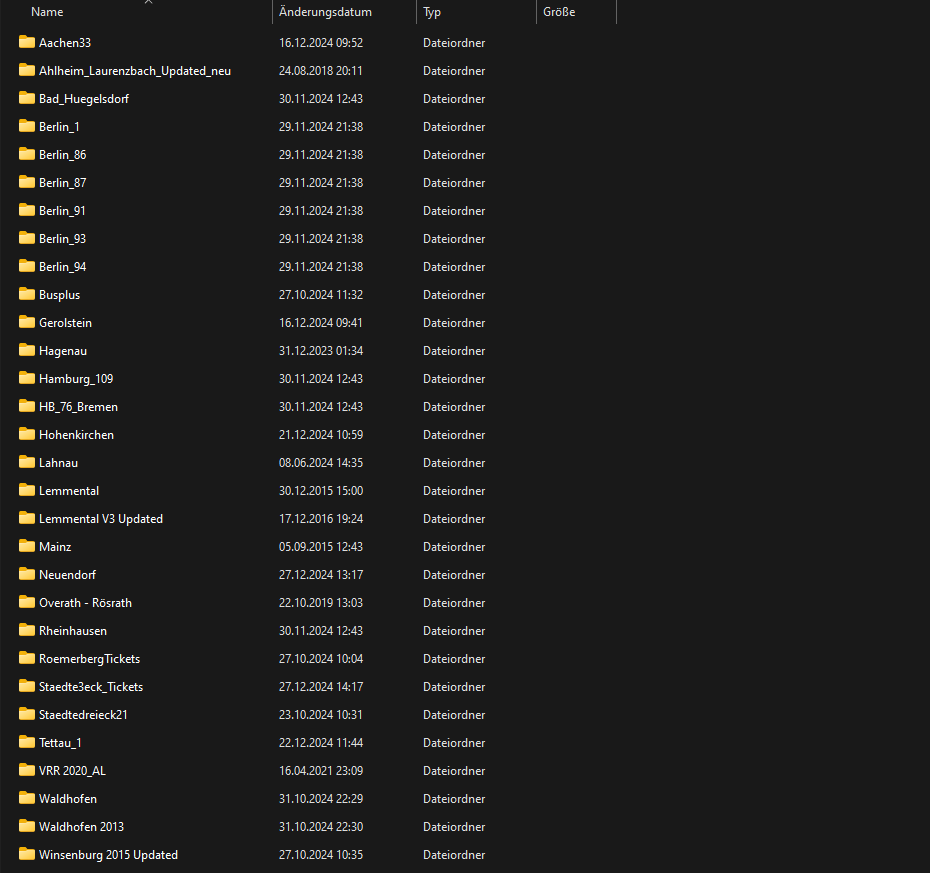Screen dimensions: 930x873
Task: Toggle sort direction arrow above Name
Action: (148, 2)
